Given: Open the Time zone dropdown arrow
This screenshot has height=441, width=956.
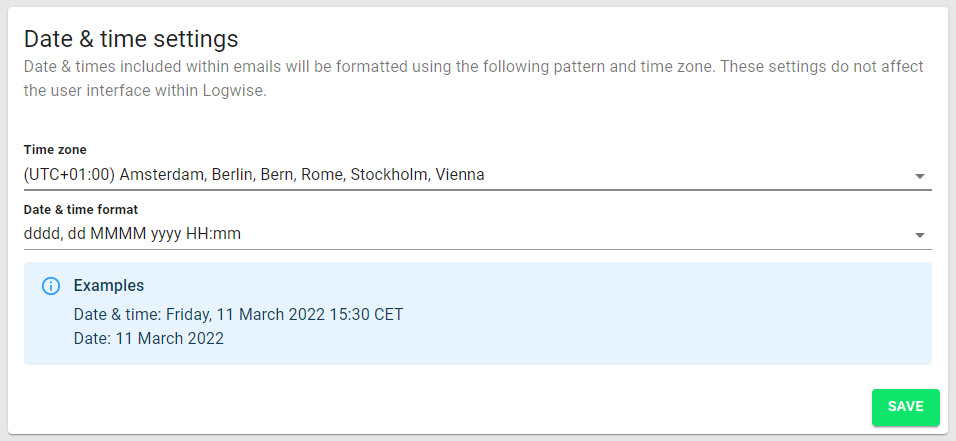Looking at the screenshot, I should tap(920, 176).
